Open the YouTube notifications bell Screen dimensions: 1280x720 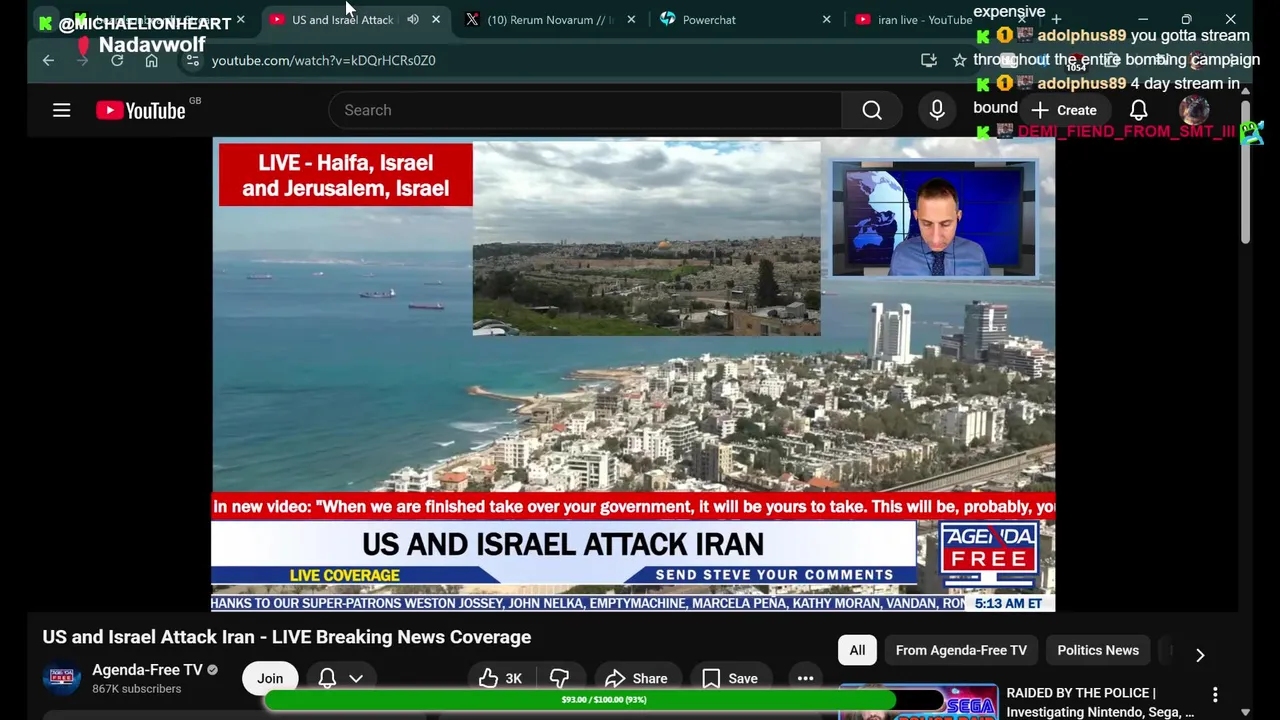[1139, 110]
